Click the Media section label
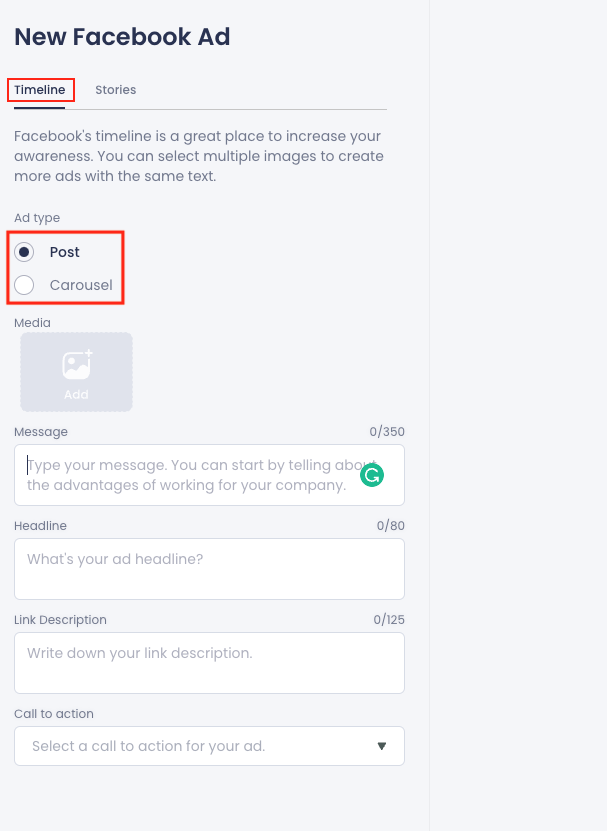The image size is (607, 831). coord(31,322)
